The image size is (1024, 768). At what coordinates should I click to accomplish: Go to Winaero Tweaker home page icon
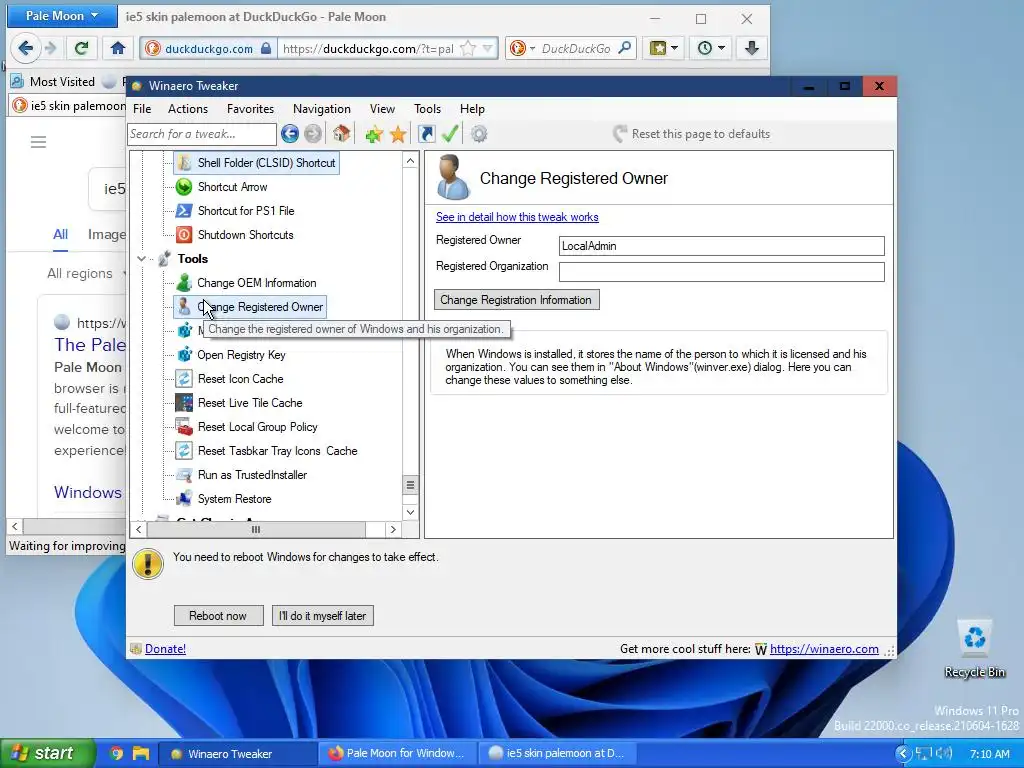341,134
